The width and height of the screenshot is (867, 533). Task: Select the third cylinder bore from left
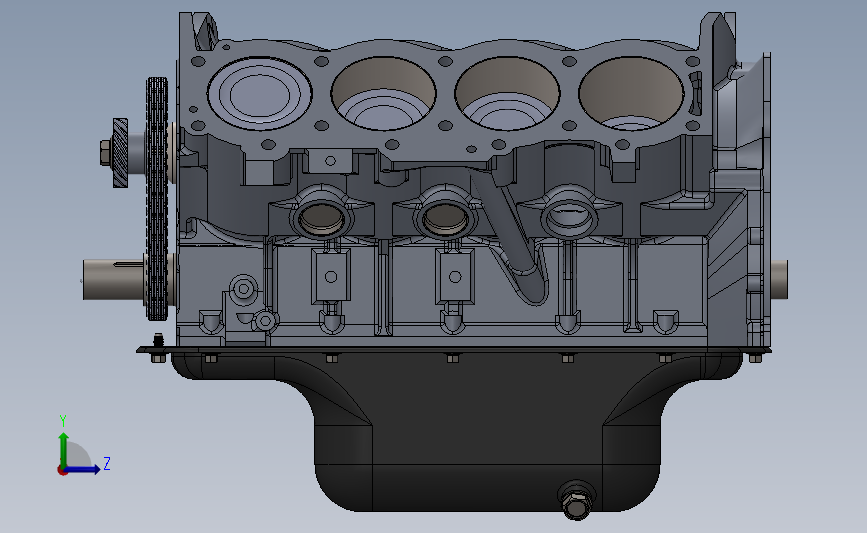pyautogui.click(x=507, y=93)
